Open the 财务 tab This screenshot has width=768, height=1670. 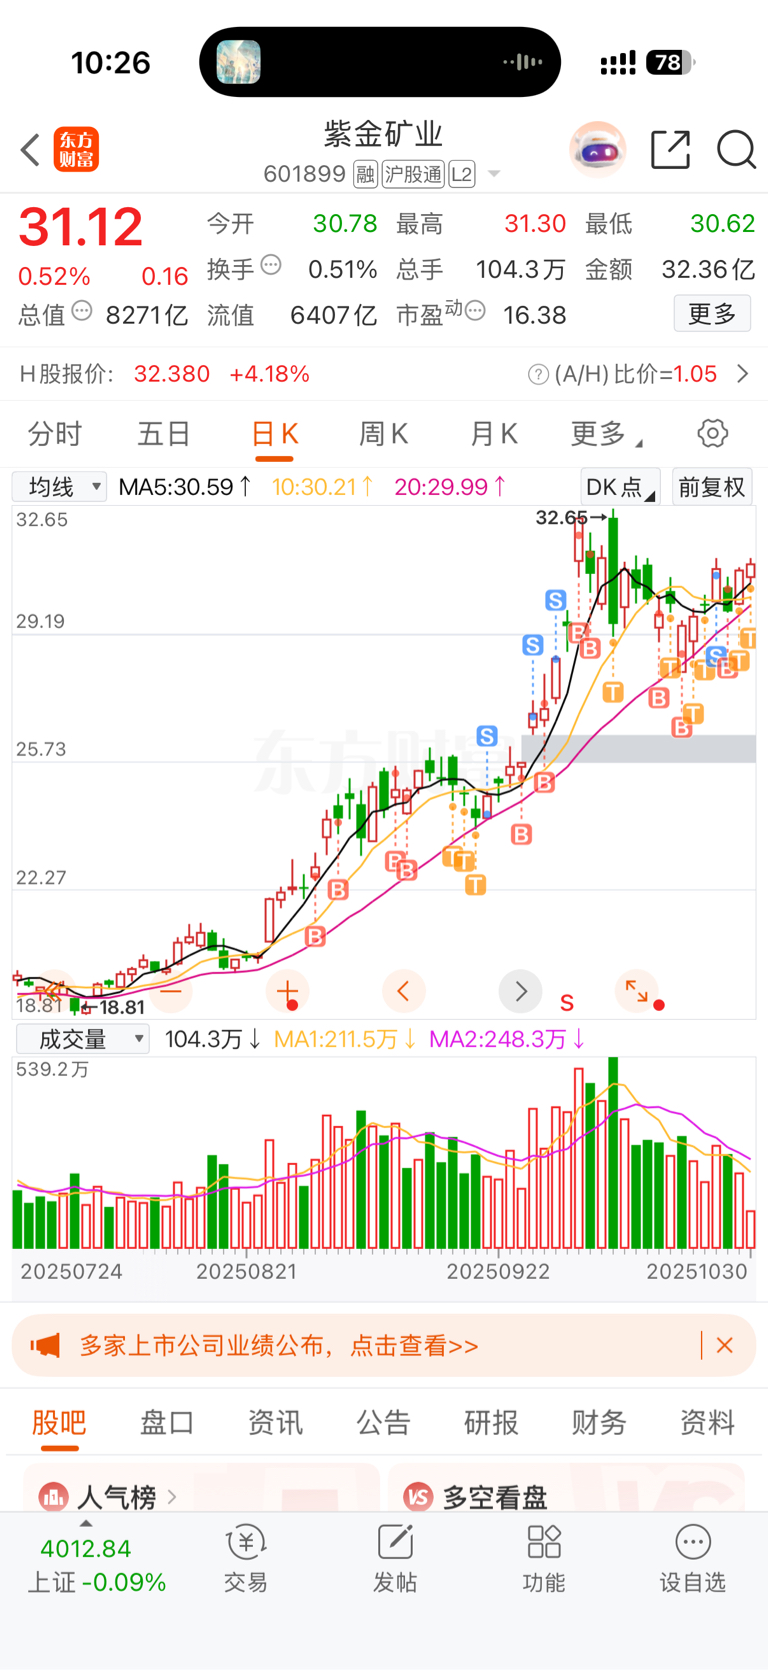(x=599, y=1422)
